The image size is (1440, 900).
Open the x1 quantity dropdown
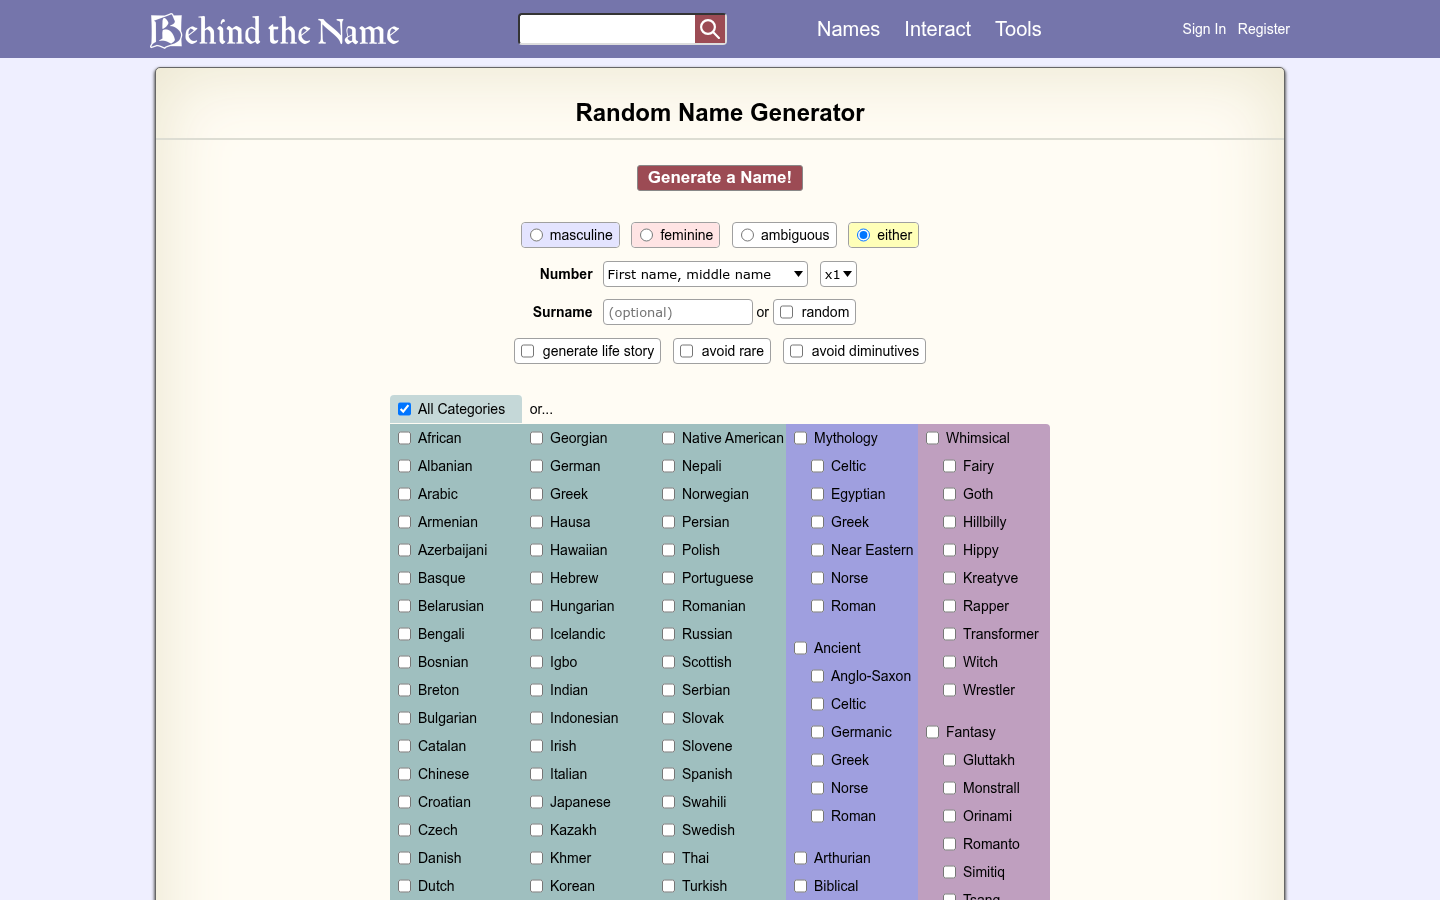coord(838,274)
